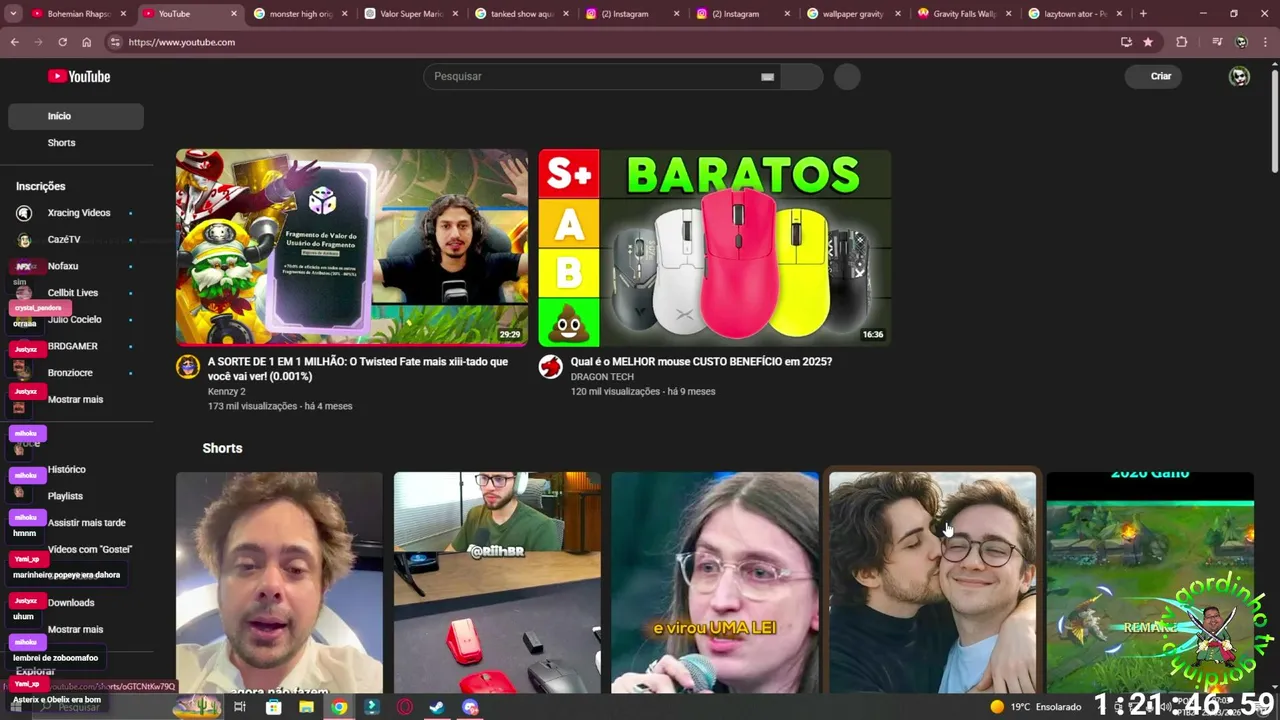Open YouTube account avatar menu
Image resolution: width=1280 pixels, height=720 pixels.
(1239, 76)
